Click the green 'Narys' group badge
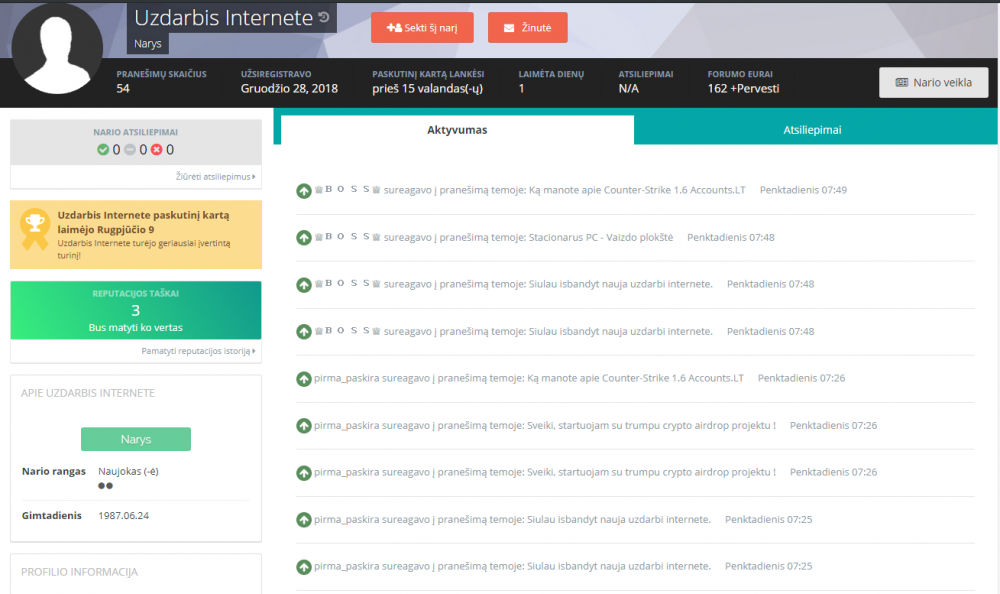Screen dimensions: 1000x594 pyautogui.click(x=136, y=439)
